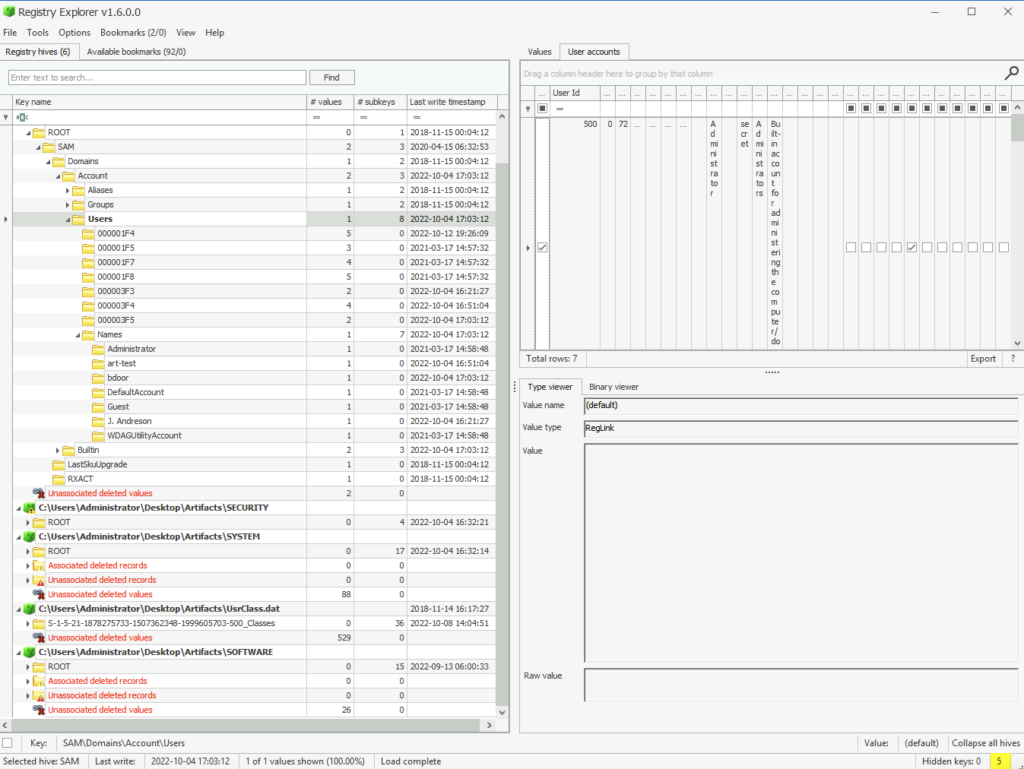Click the horizontal scrollbar below the registry tree
The image size is (1024, 769).
click(247, 725)
